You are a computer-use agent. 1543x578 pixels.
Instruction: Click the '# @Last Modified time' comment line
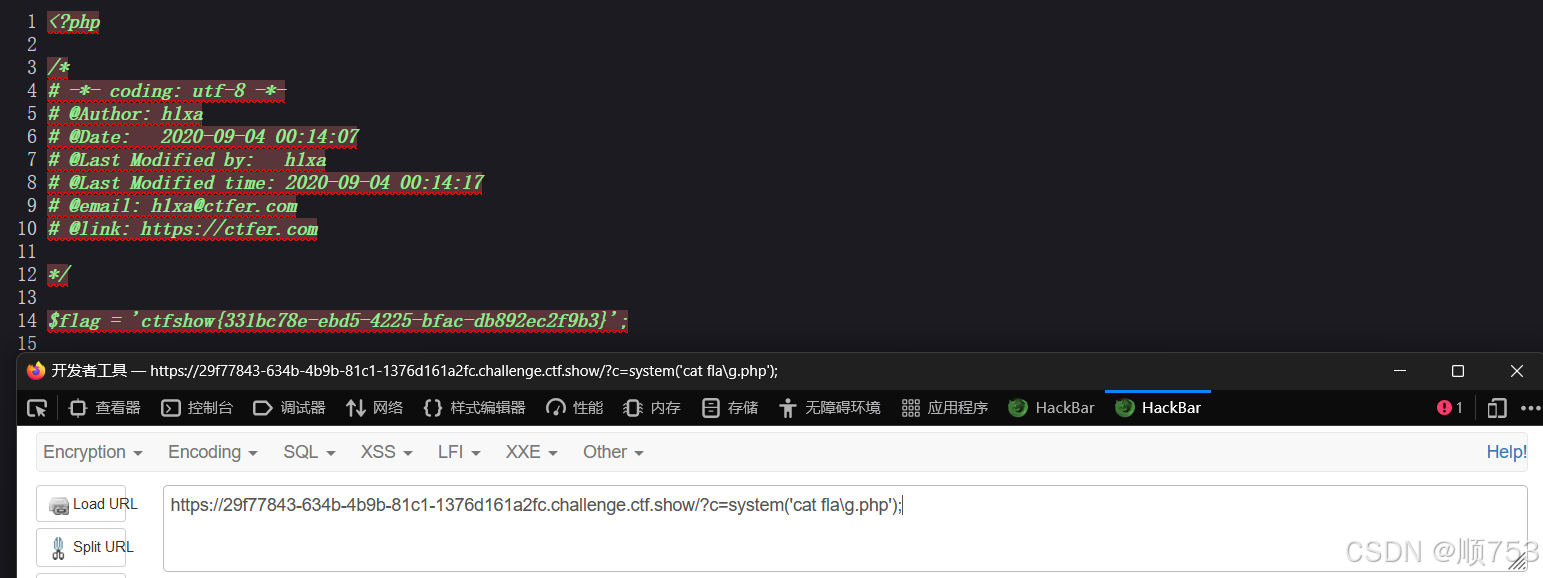pos(265,182)
